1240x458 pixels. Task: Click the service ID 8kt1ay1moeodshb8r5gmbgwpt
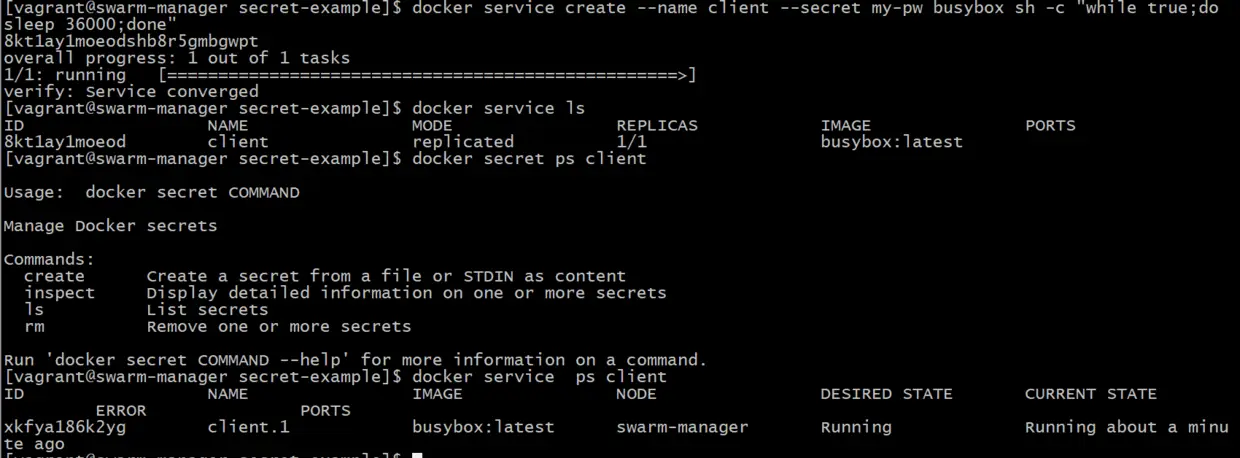pyautogui.click(x=131, y=42)
